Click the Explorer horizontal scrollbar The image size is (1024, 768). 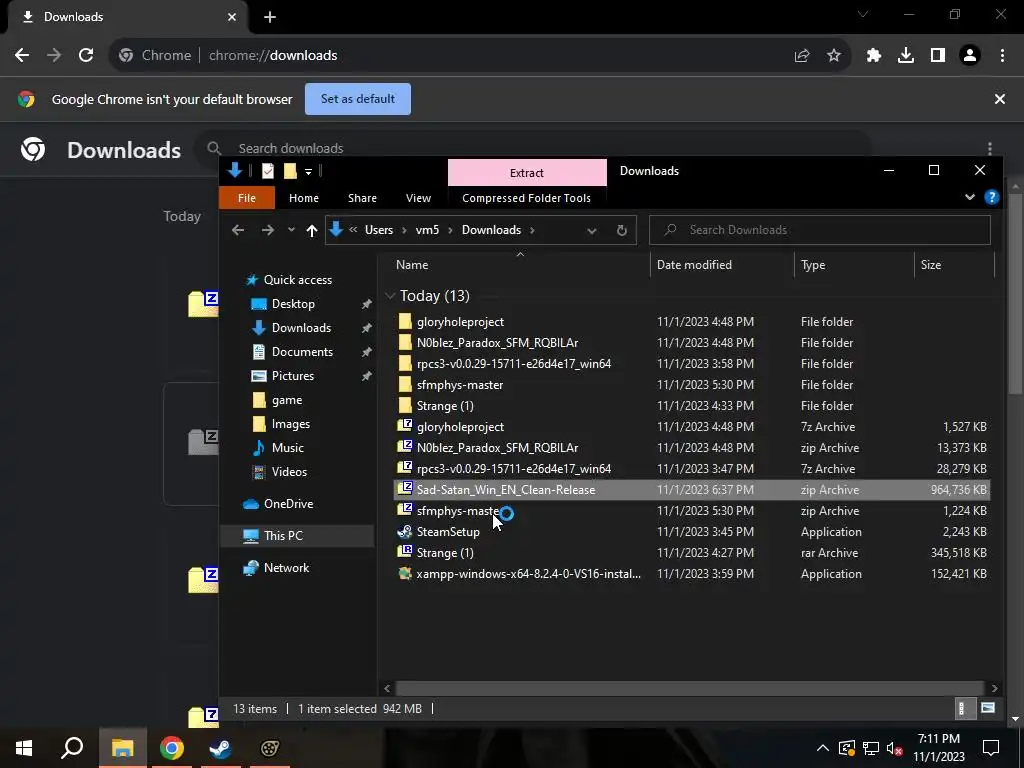point(690,688)
